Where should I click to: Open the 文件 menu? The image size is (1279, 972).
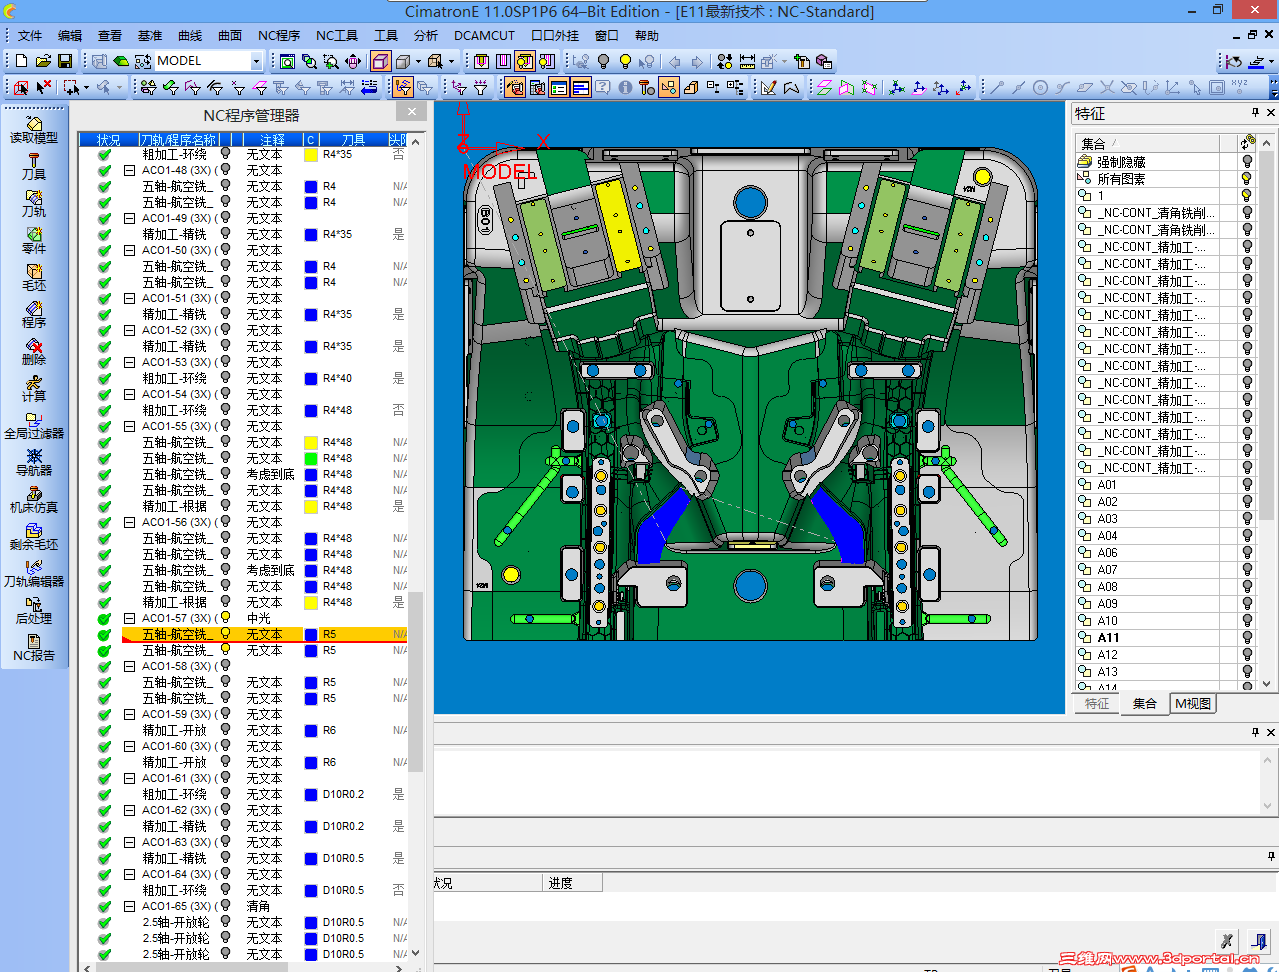tap(30, 35)
